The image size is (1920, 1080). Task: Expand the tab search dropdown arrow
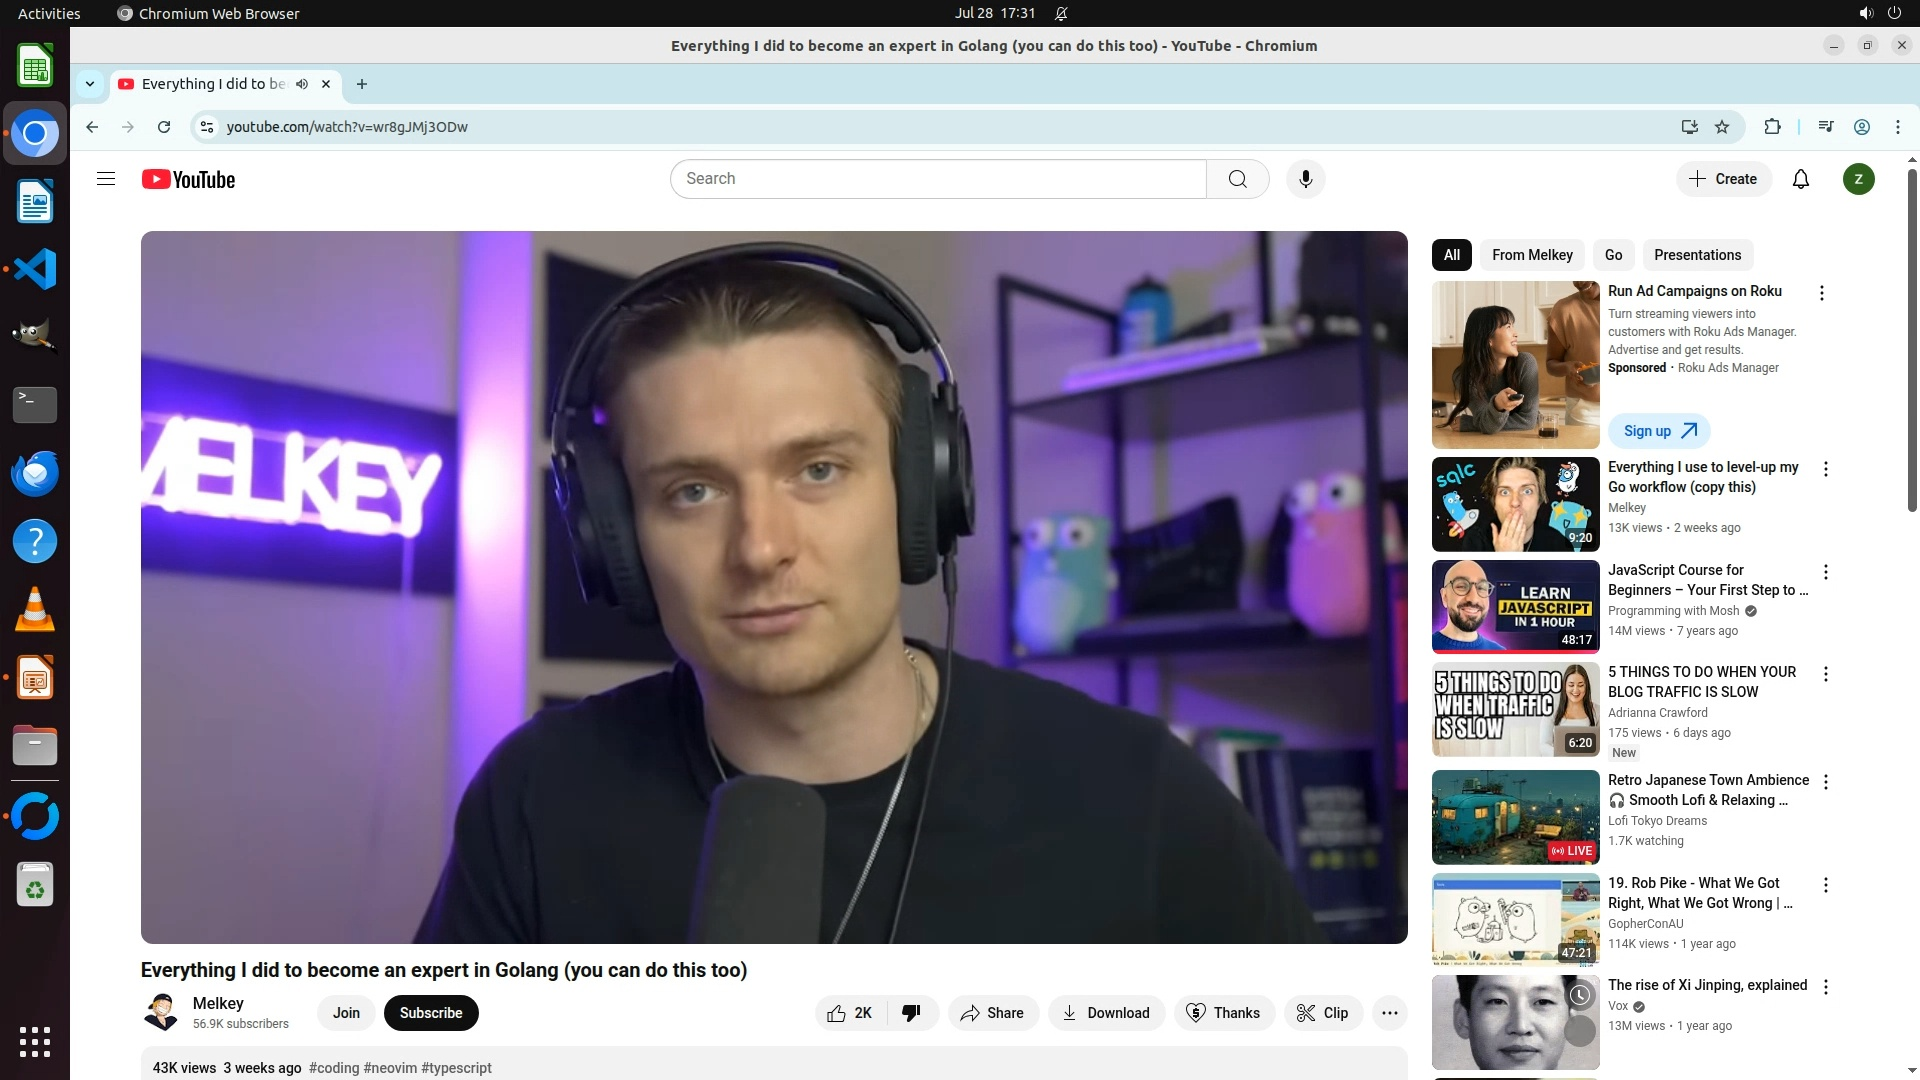(x=90, y=84)
